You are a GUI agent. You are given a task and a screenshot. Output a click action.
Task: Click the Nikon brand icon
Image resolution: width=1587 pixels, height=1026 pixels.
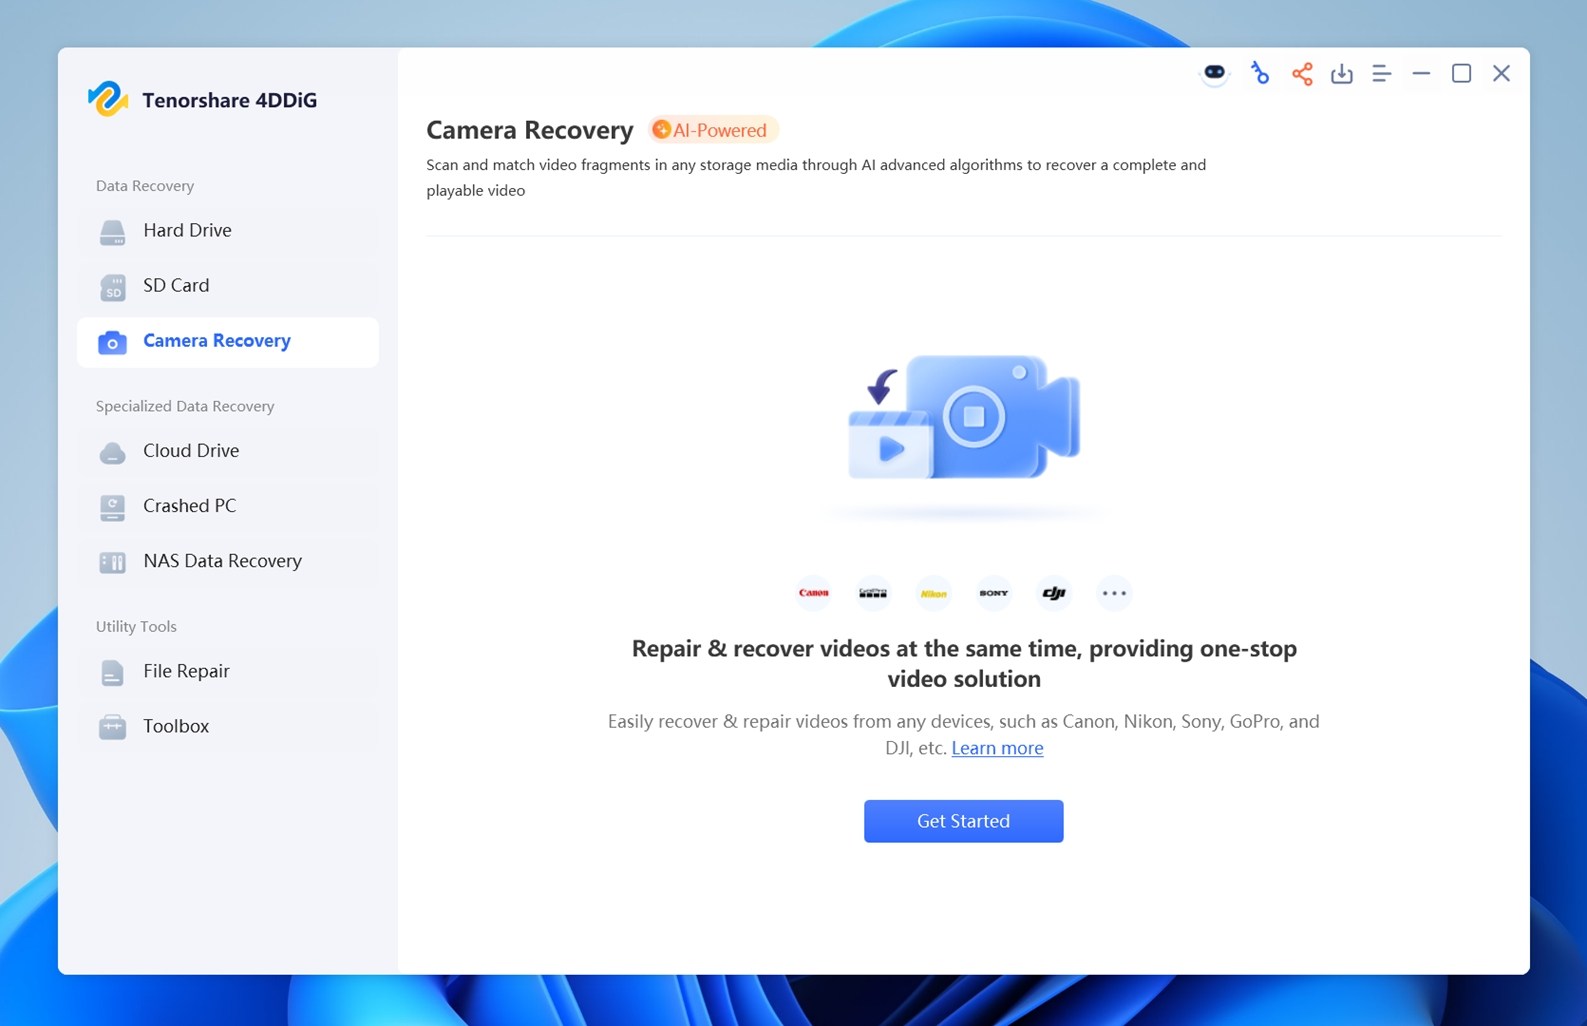point(933,593)
